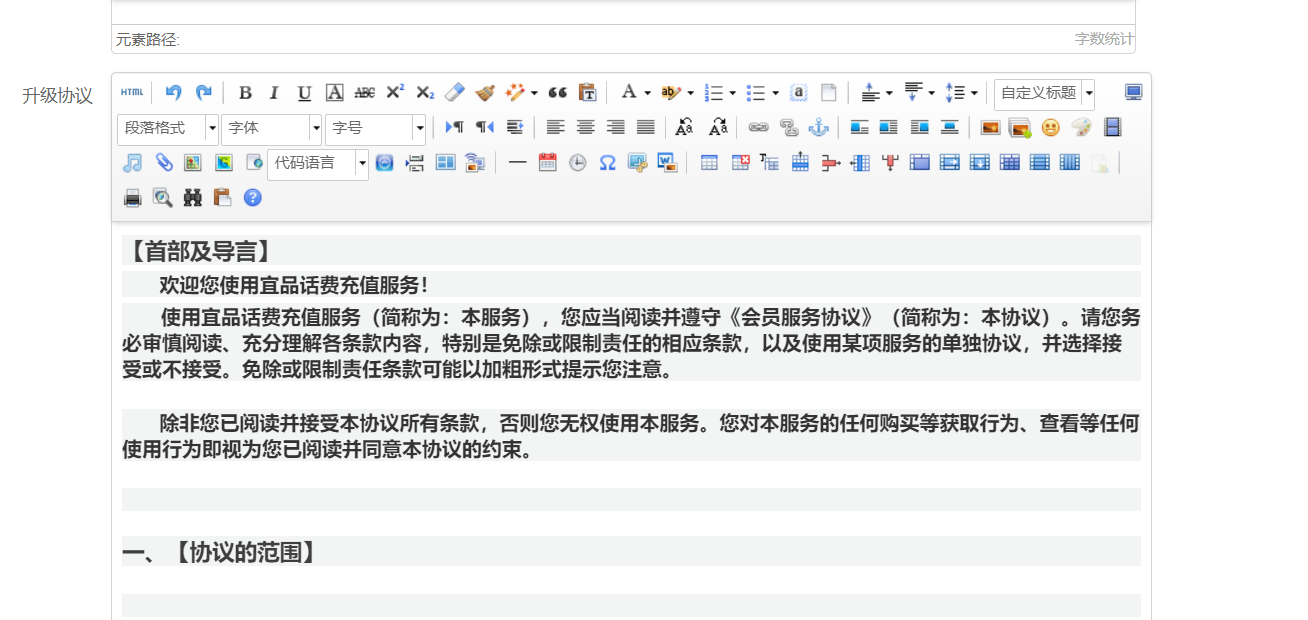Insert an anchor
This screenshot has height=620, width=1308.
[819, 128]
